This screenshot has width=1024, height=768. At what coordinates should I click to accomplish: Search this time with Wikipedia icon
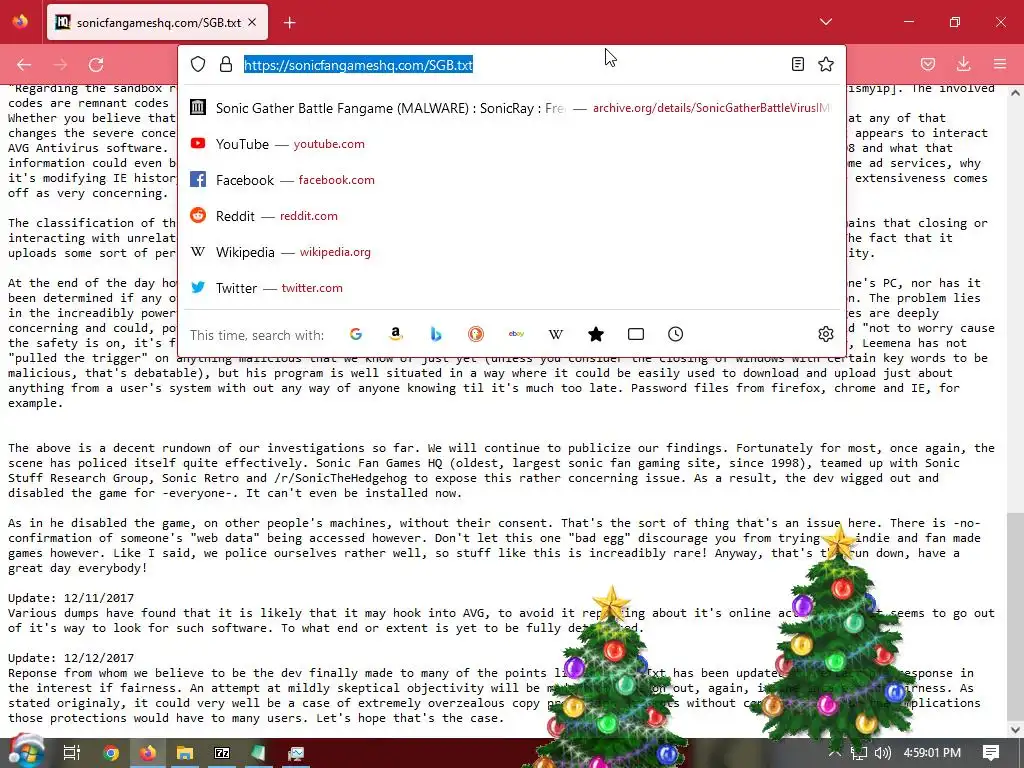pos(556,334)
